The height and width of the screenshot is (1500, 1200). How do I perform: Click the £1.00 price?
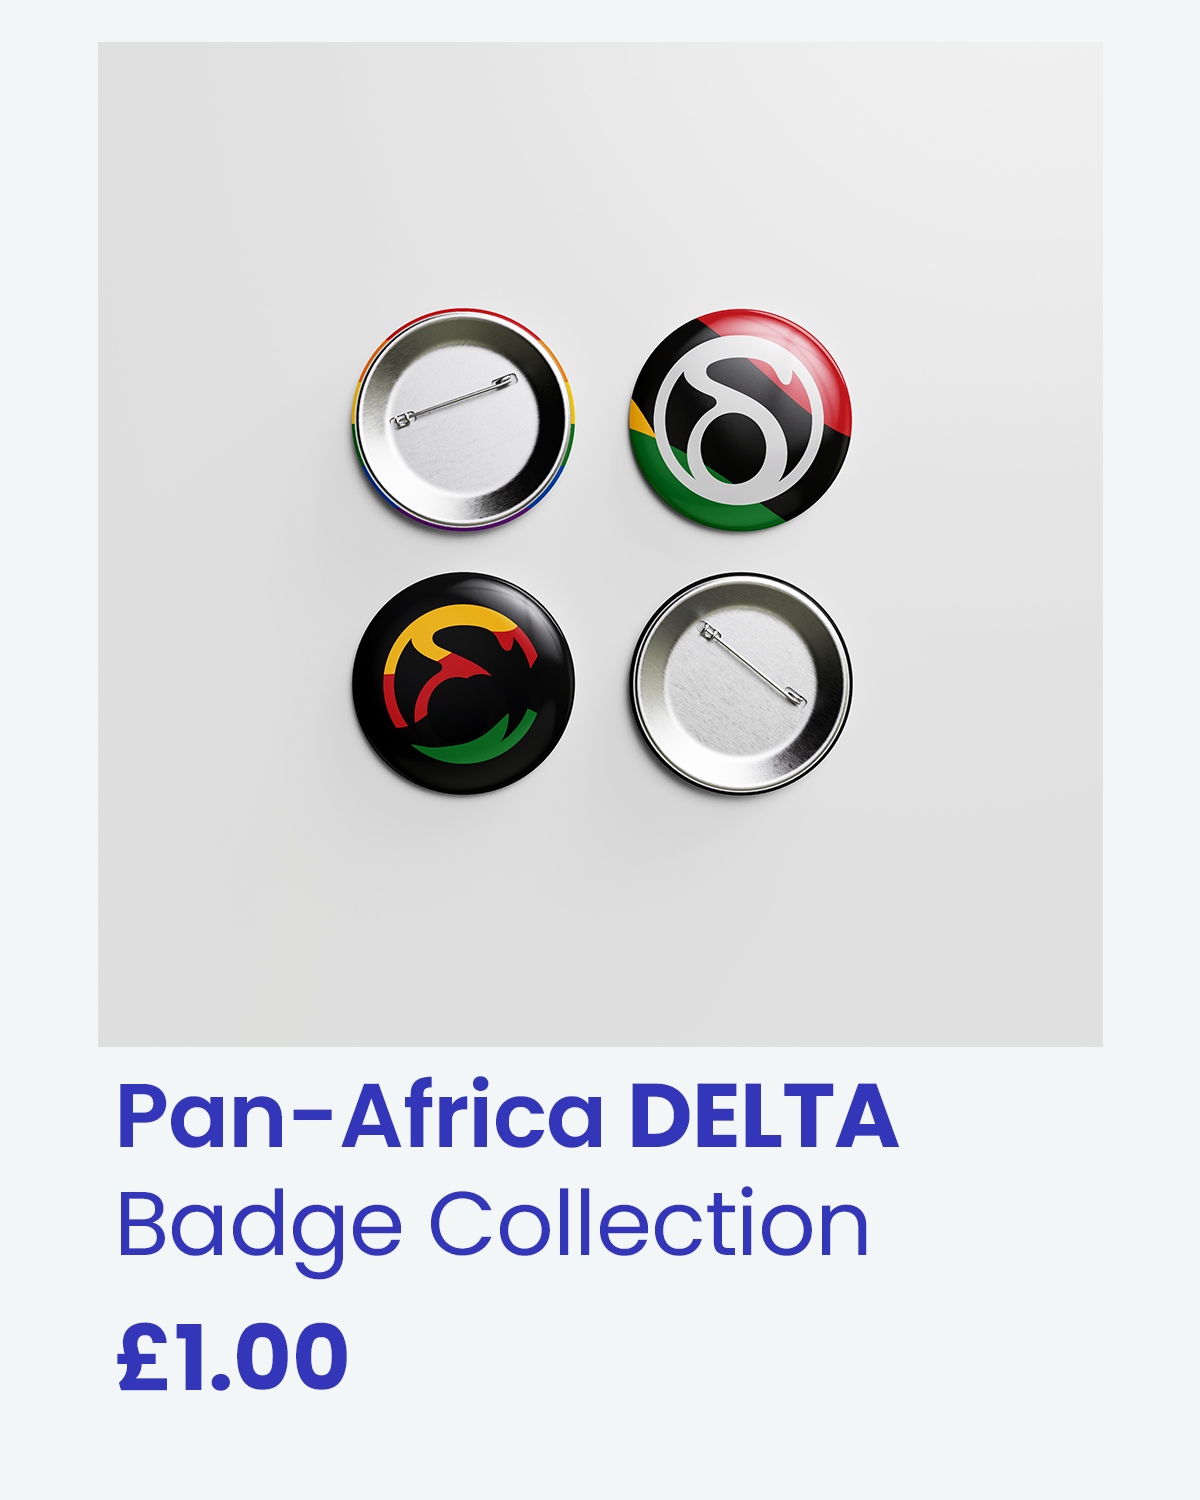pos(232,1357)
